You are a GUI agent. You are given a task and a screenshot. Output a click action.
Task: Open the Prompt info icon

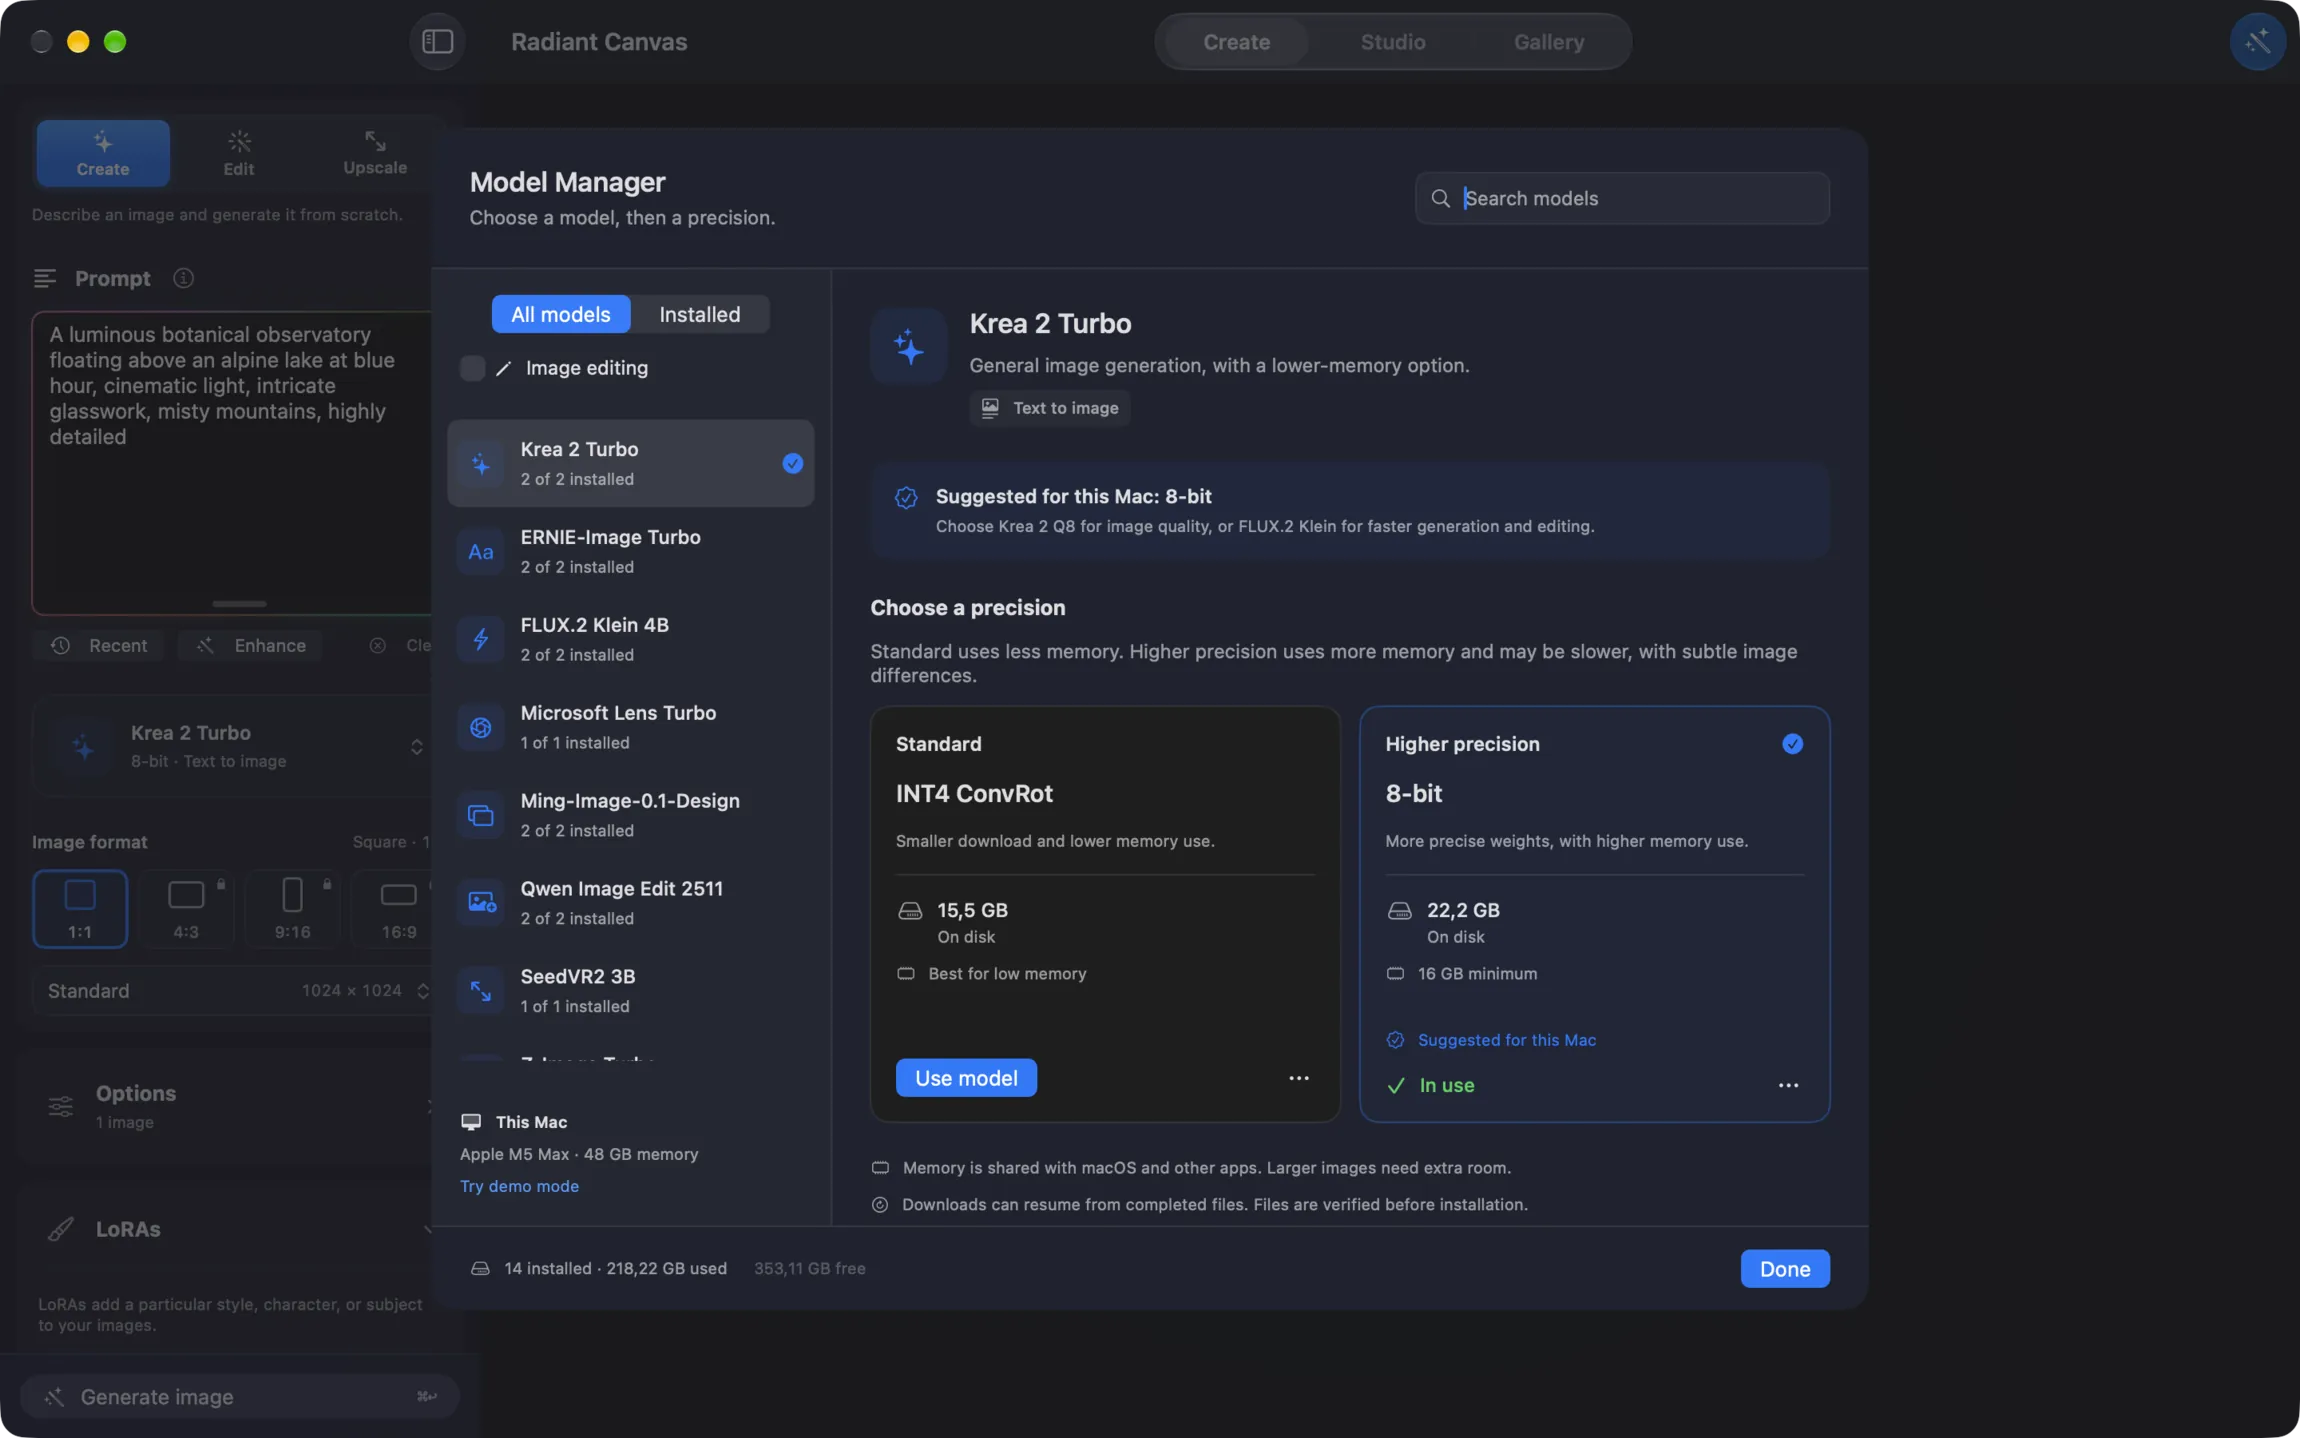pos(183,278)
